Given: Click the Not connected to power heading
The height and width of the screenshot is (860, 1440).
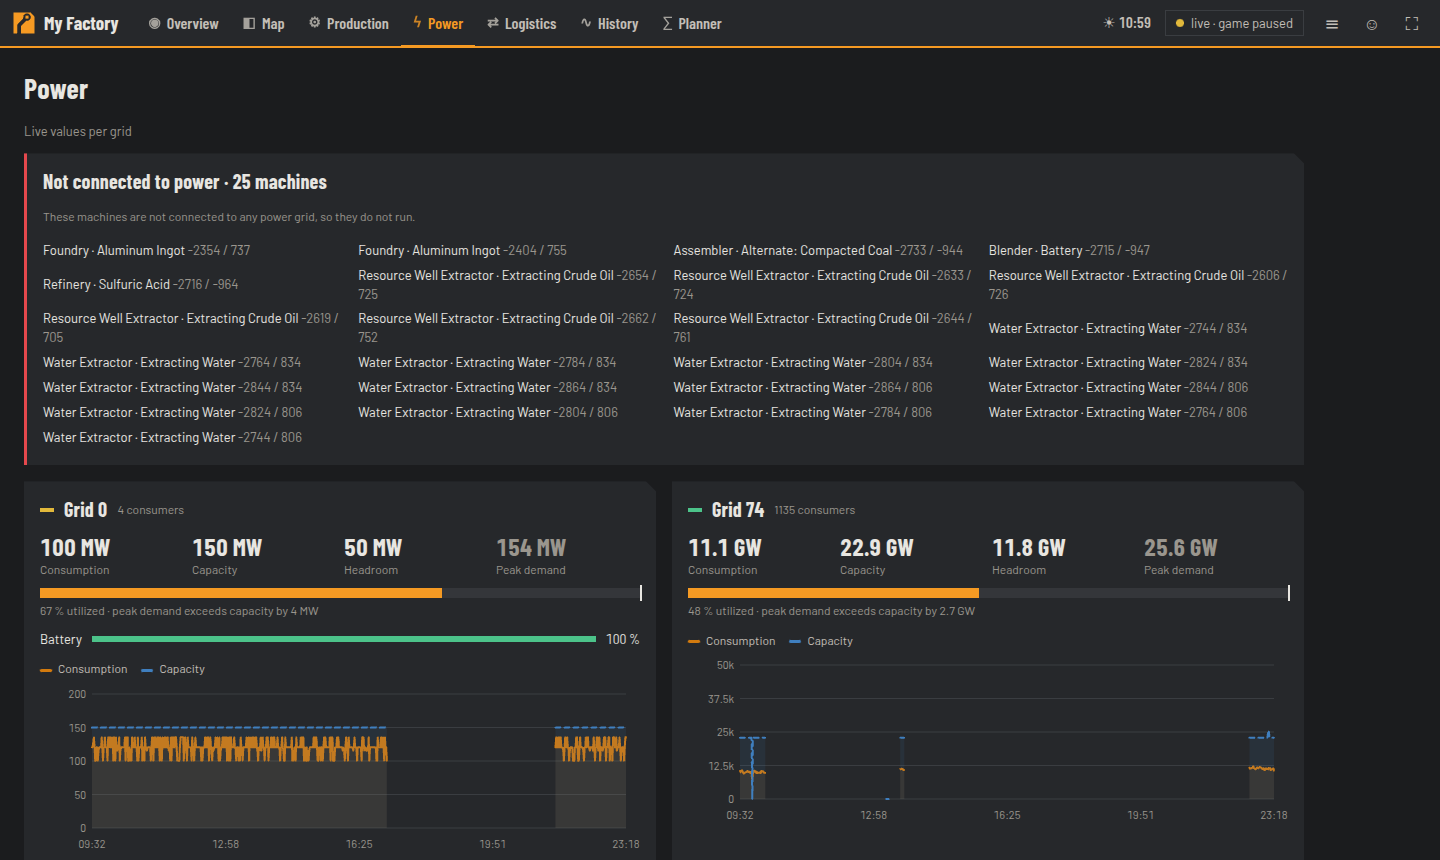Looking at the screenshot, I should (185, 182).
